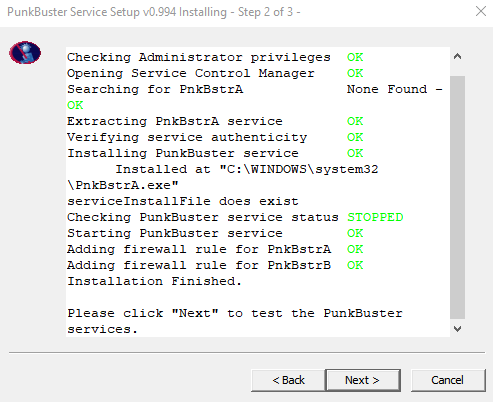
Task: Close the PunkBuster Service Setup window
Action: (x=481, y=11)
